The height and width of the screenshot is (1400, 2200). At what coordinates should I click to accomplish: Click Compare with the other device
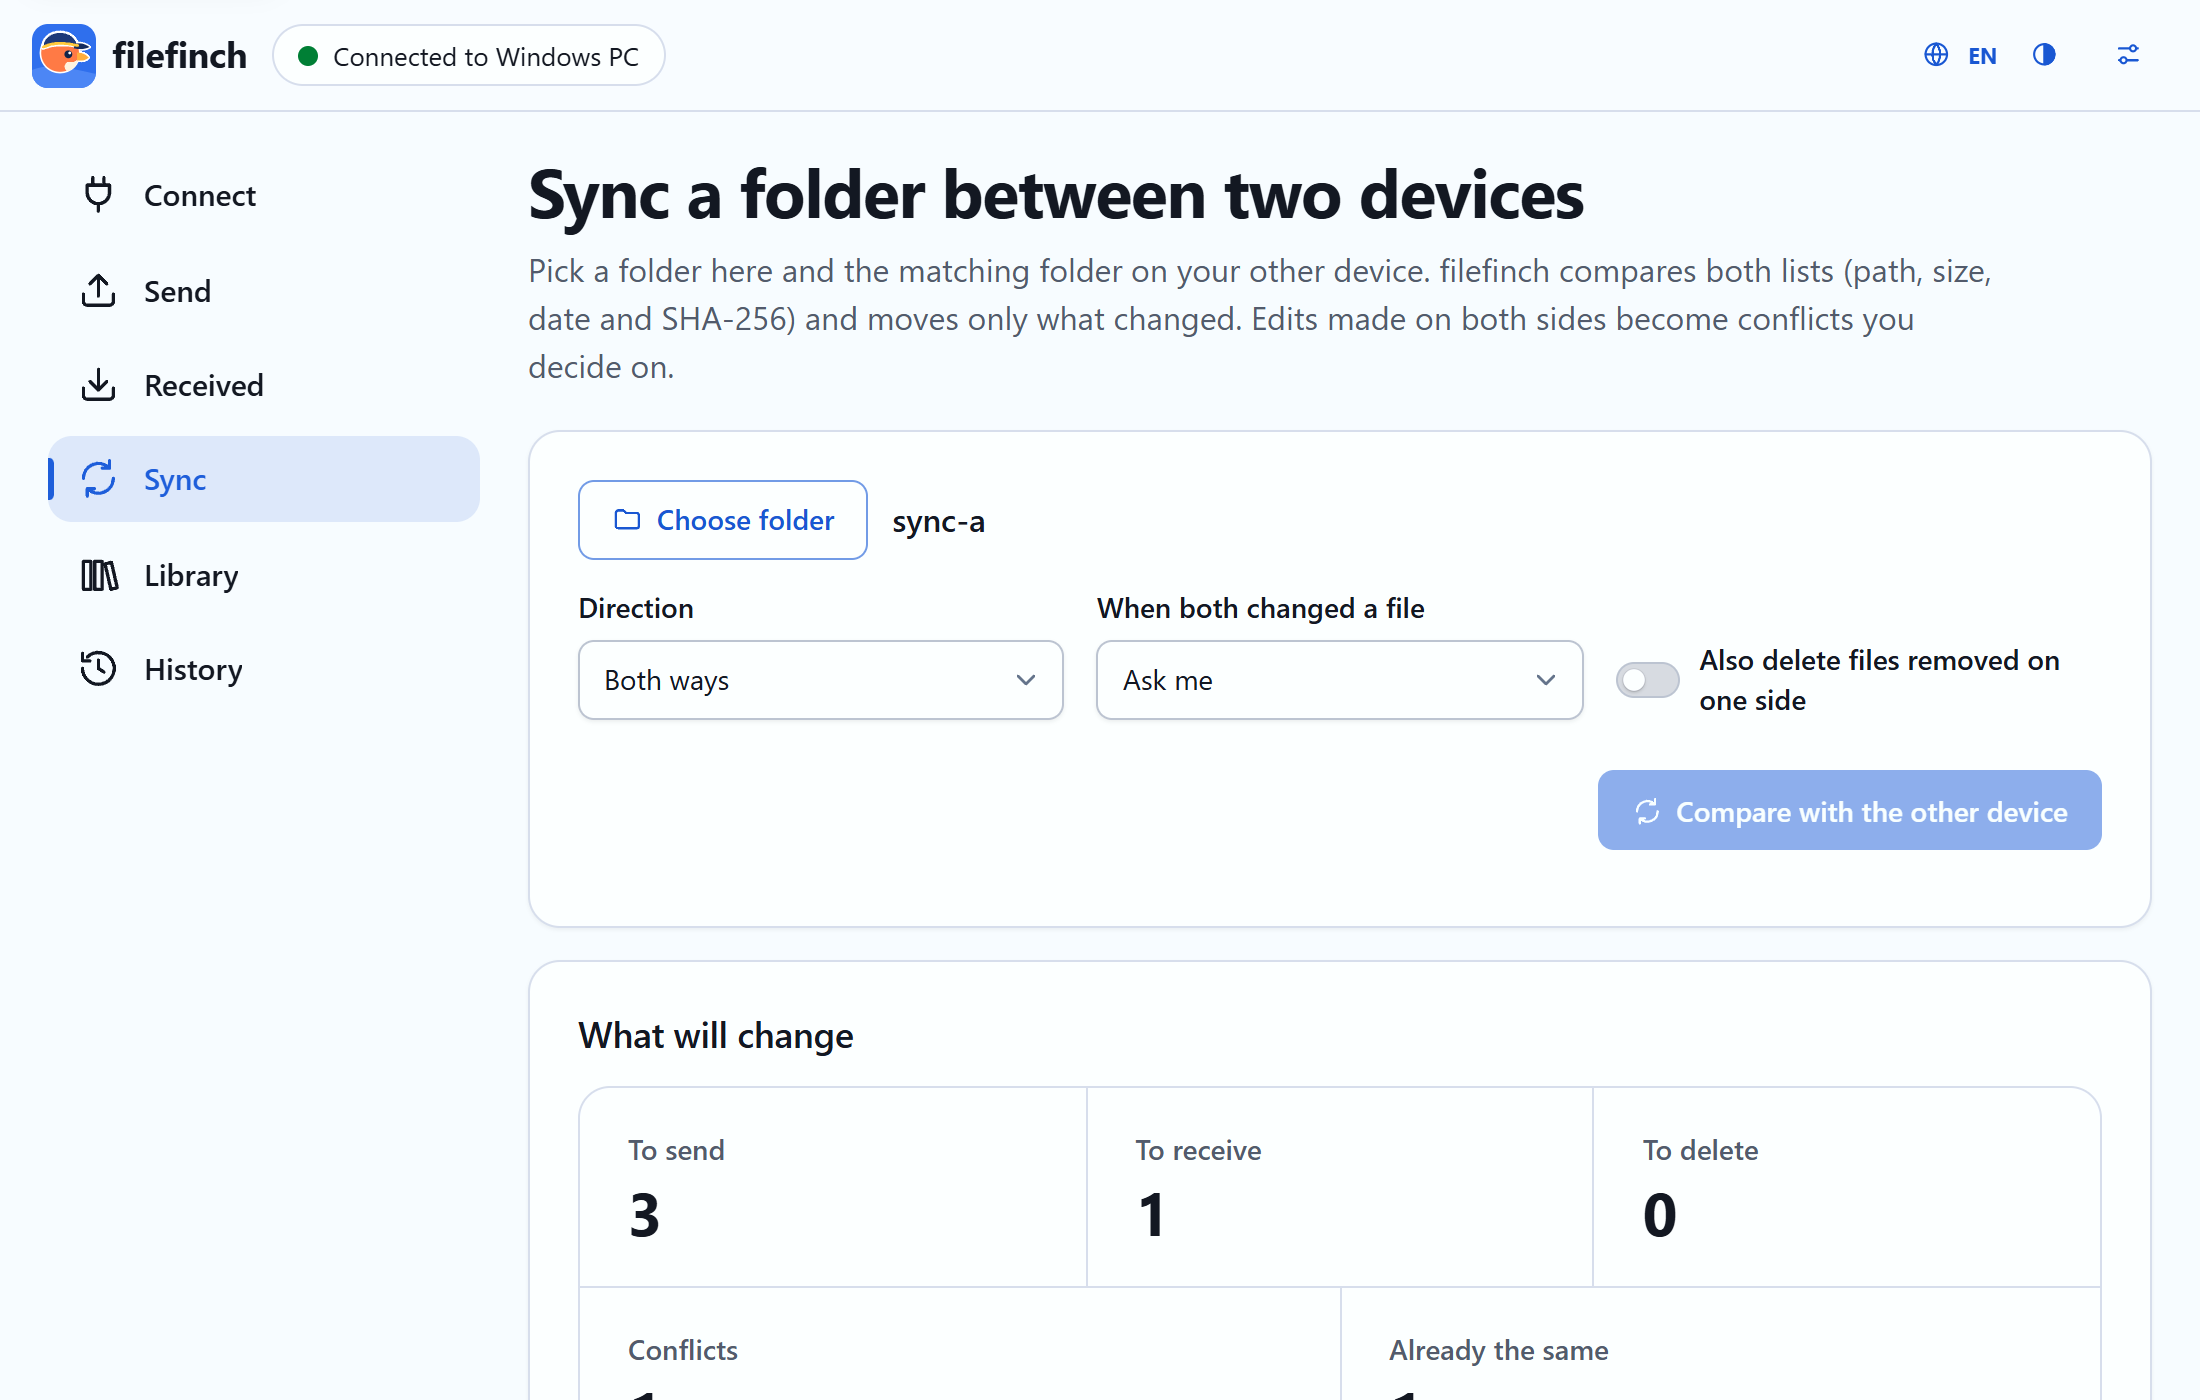(1849, 810)
